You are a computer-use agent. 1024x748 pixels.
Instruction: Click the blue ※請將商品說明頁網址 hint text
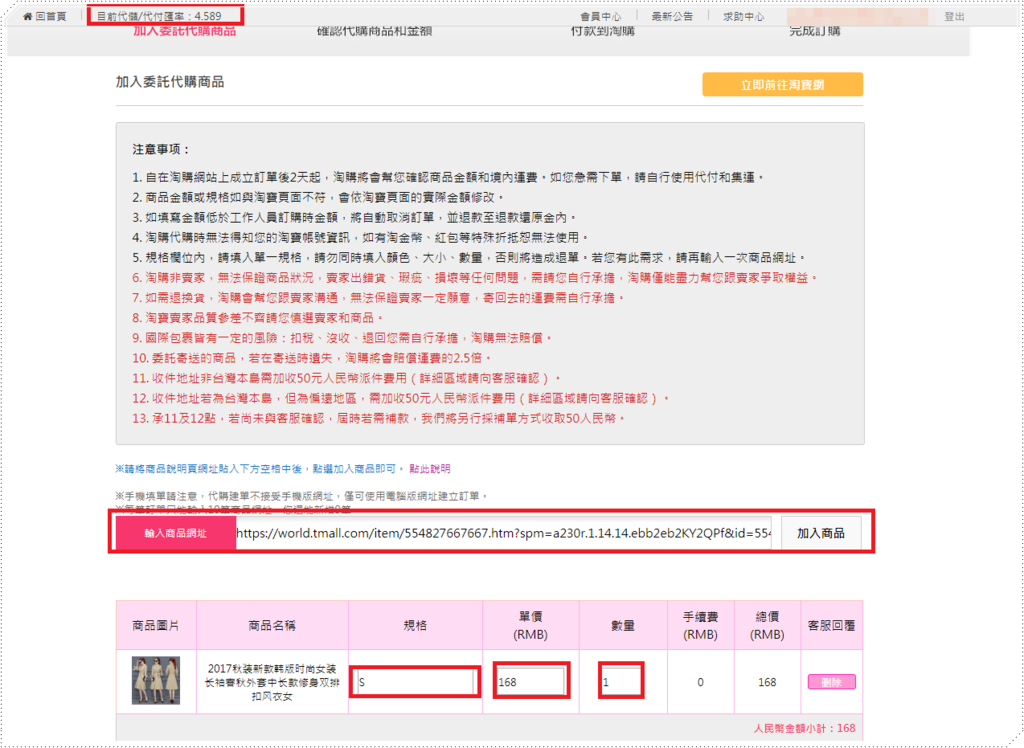tap(259, 468)
